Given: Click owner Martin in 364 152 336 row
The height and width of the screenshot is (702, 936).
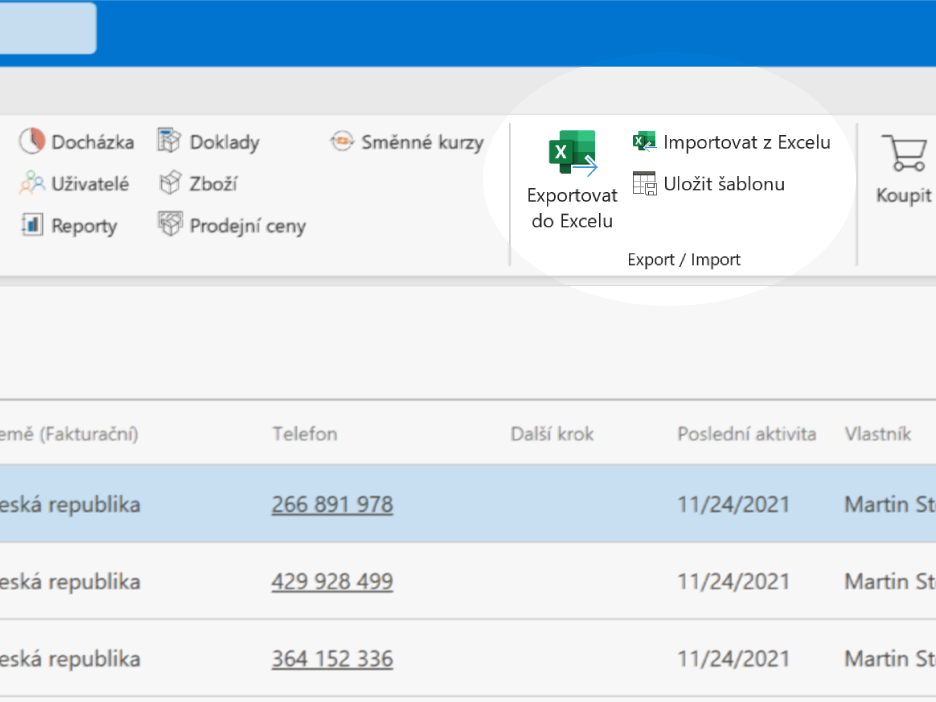Looking at the screenshot, I should tap(890, 660).
